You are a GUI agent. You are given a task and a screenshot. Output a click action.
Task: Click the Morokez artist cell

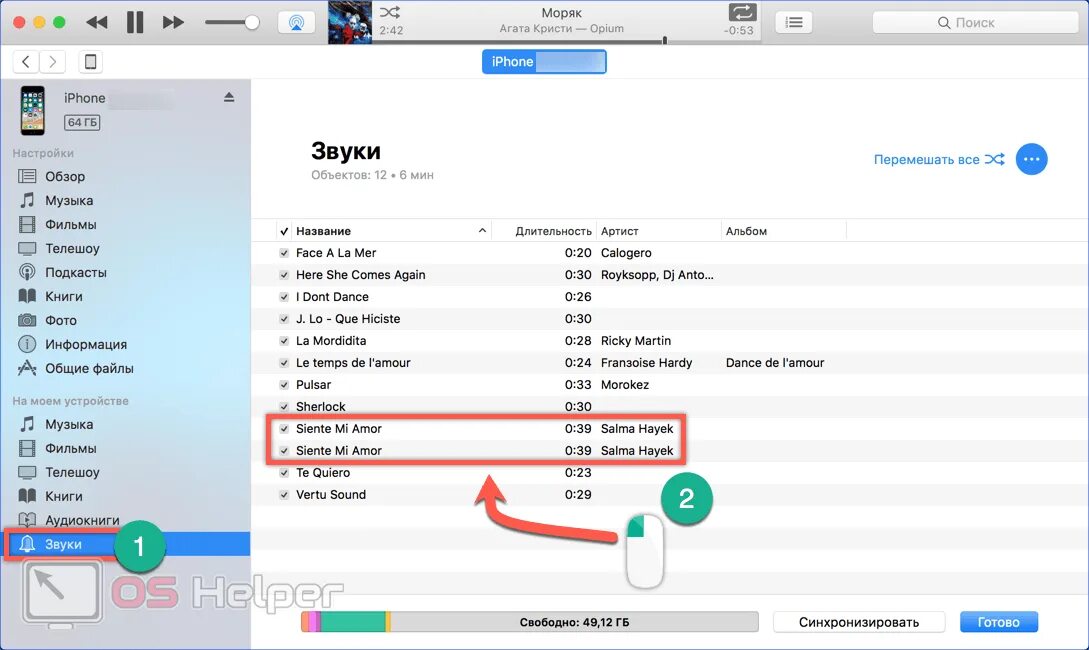coord(625,385)
